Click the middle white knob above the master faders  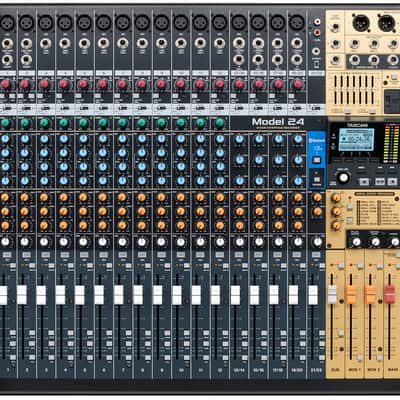coord(376,242)
